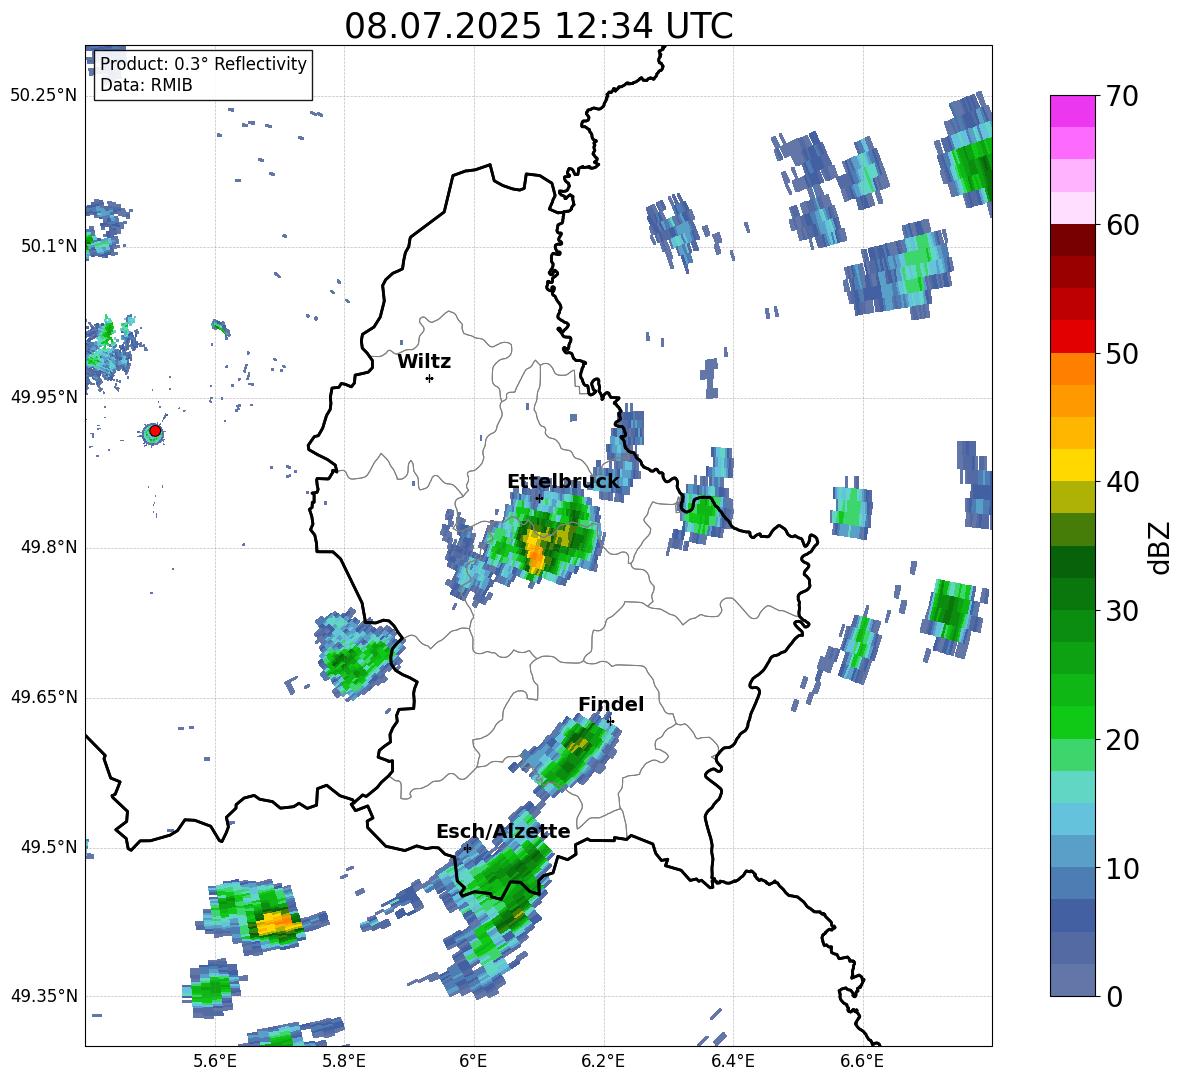This screenshot has width=1184, height=1081.
Task: Click the red radar site marker
Action: click(x=155, y=431)
